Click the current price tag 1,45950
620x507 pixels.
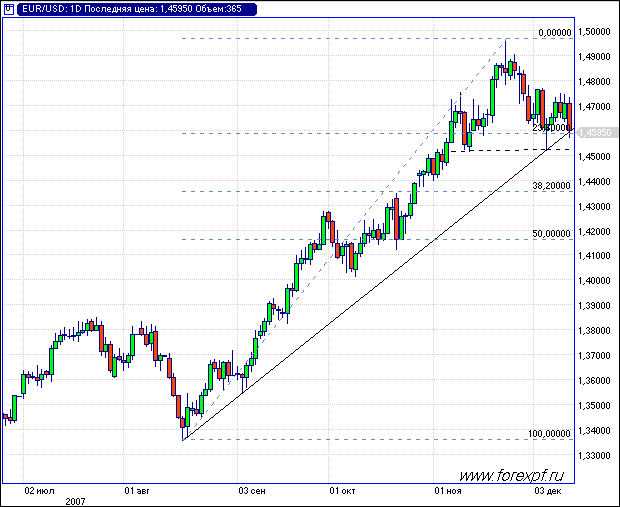(596, 132)
